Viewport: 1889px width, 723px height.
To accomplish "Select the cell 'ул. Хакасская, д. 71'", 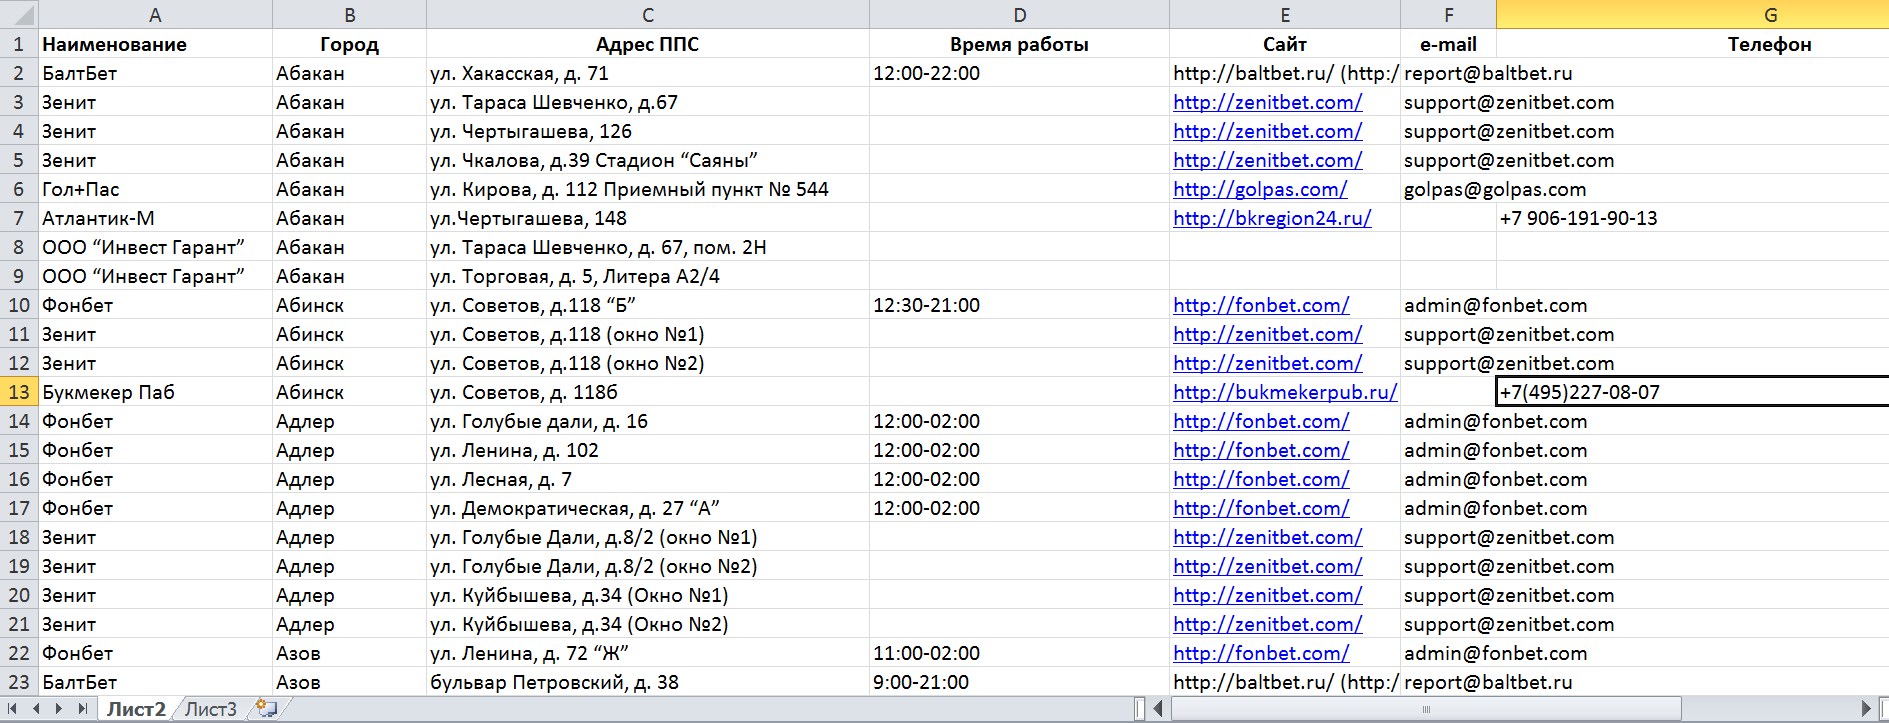I will 648,73.
